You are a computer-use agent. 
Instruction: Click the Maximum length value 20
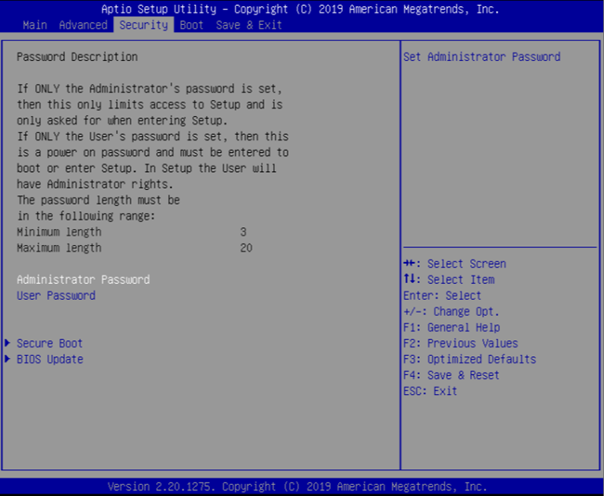[246, 248]
